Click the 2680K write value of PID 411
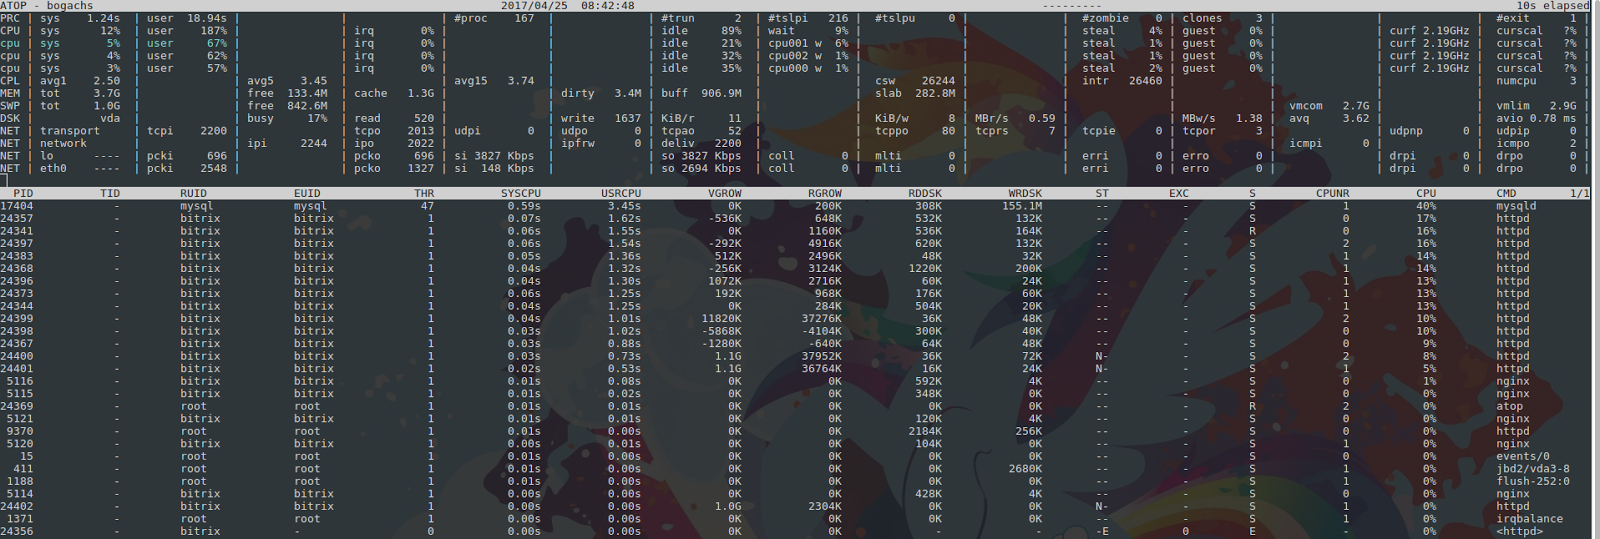The height and width of the screenshot is (539, 1600). (1025, 468)
